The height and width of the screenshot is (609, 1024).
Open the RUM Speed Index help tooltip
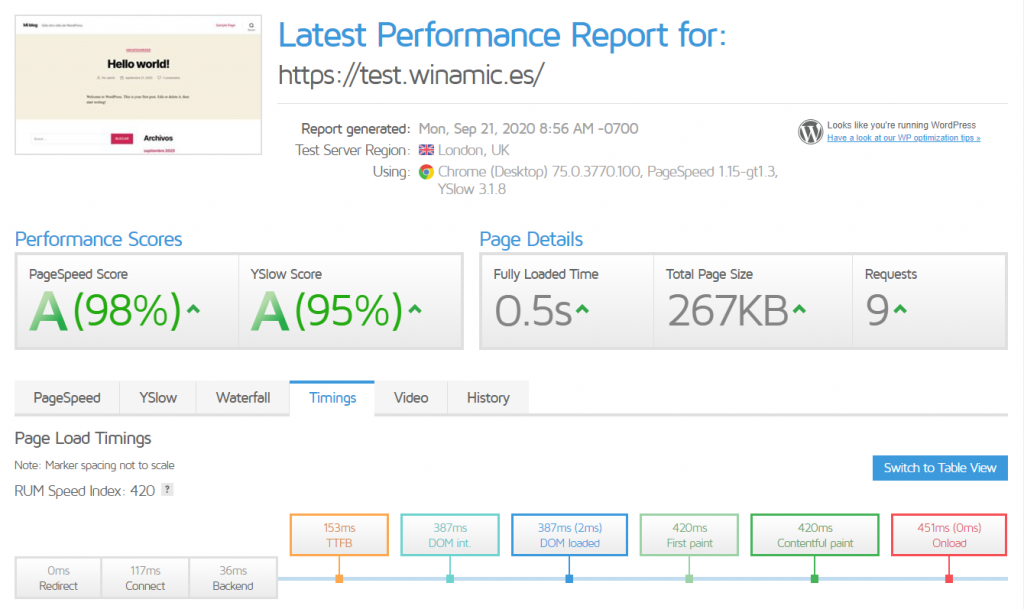[x=165, y=491]
